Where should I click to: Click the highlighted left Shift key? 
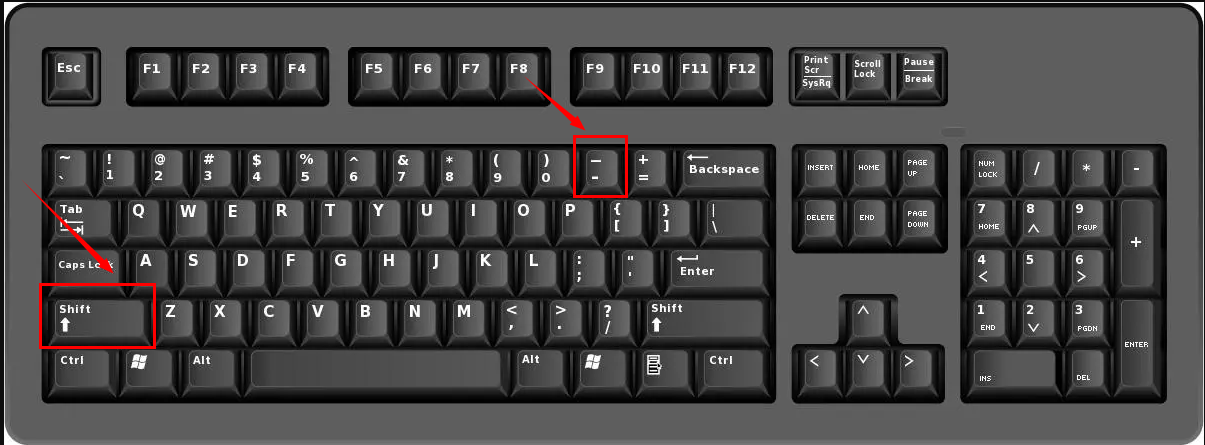pyautogui.click(x=97, y=317)
